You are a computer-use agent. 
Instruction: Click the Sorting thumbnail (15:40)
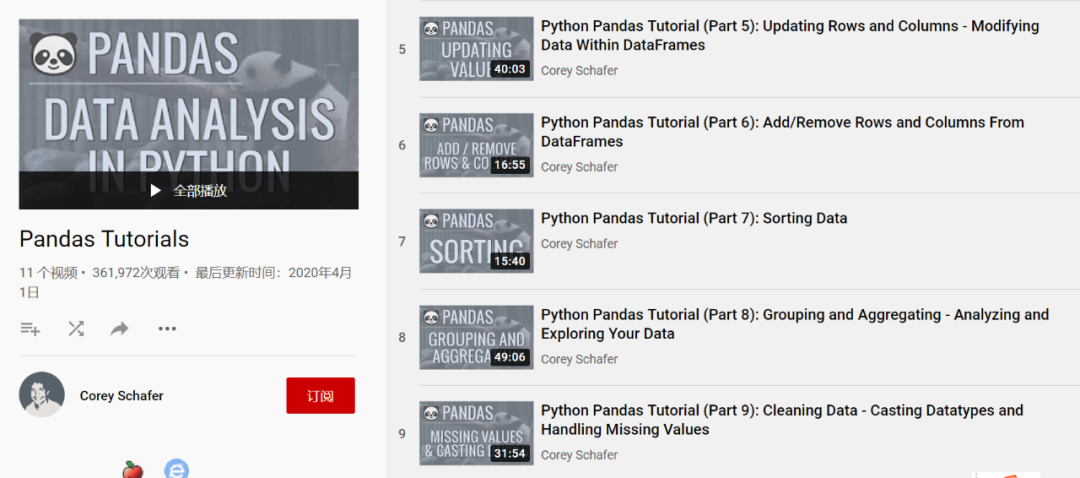point(476,241)
